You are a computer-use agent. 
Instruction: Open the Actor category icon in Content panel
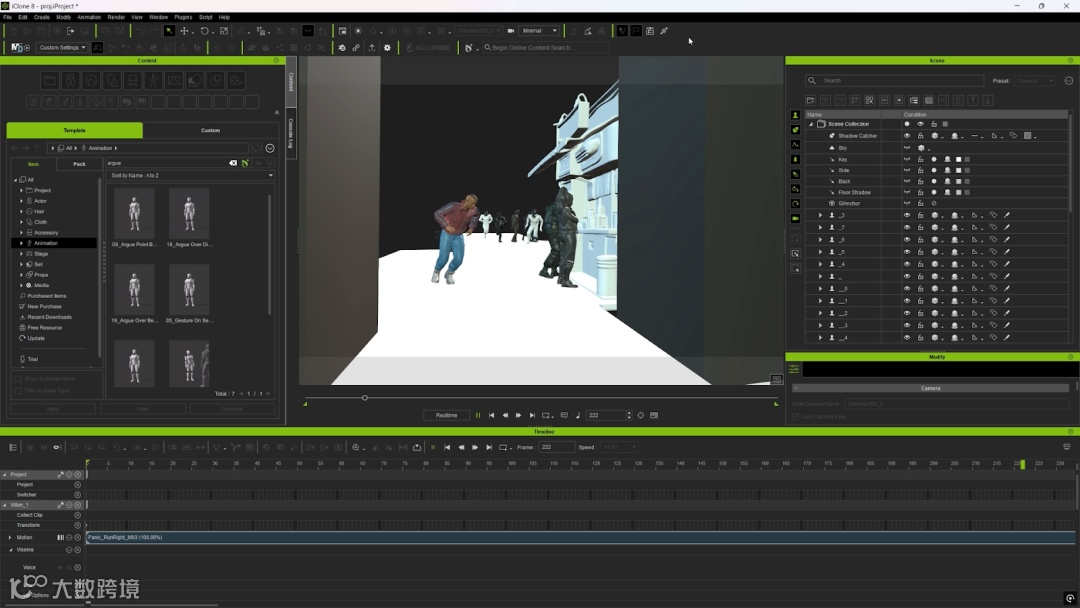pyautogui.click(x=70, y=80)
